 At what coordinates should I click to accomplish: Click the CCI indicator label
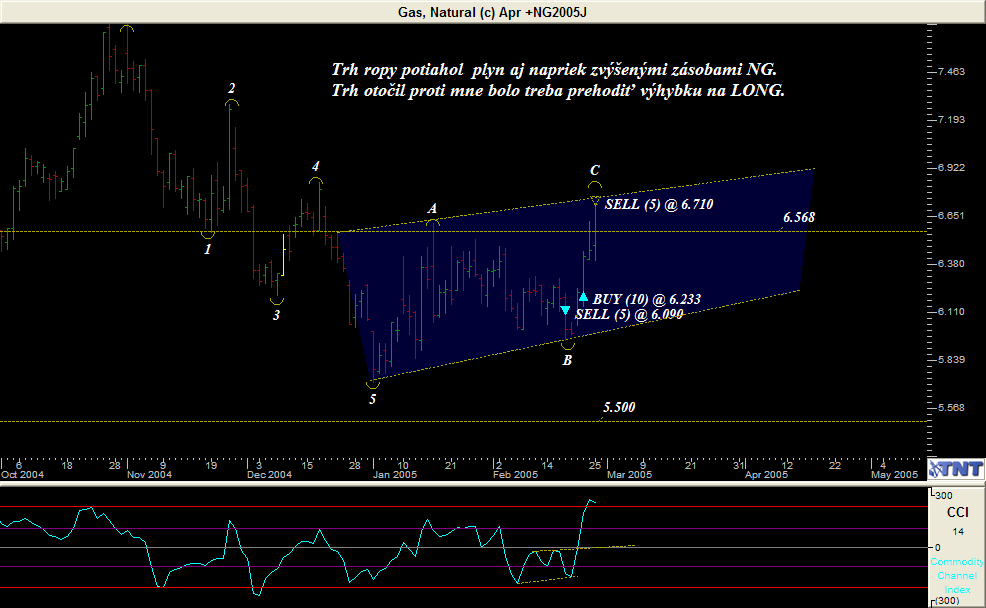click(958, 512)
